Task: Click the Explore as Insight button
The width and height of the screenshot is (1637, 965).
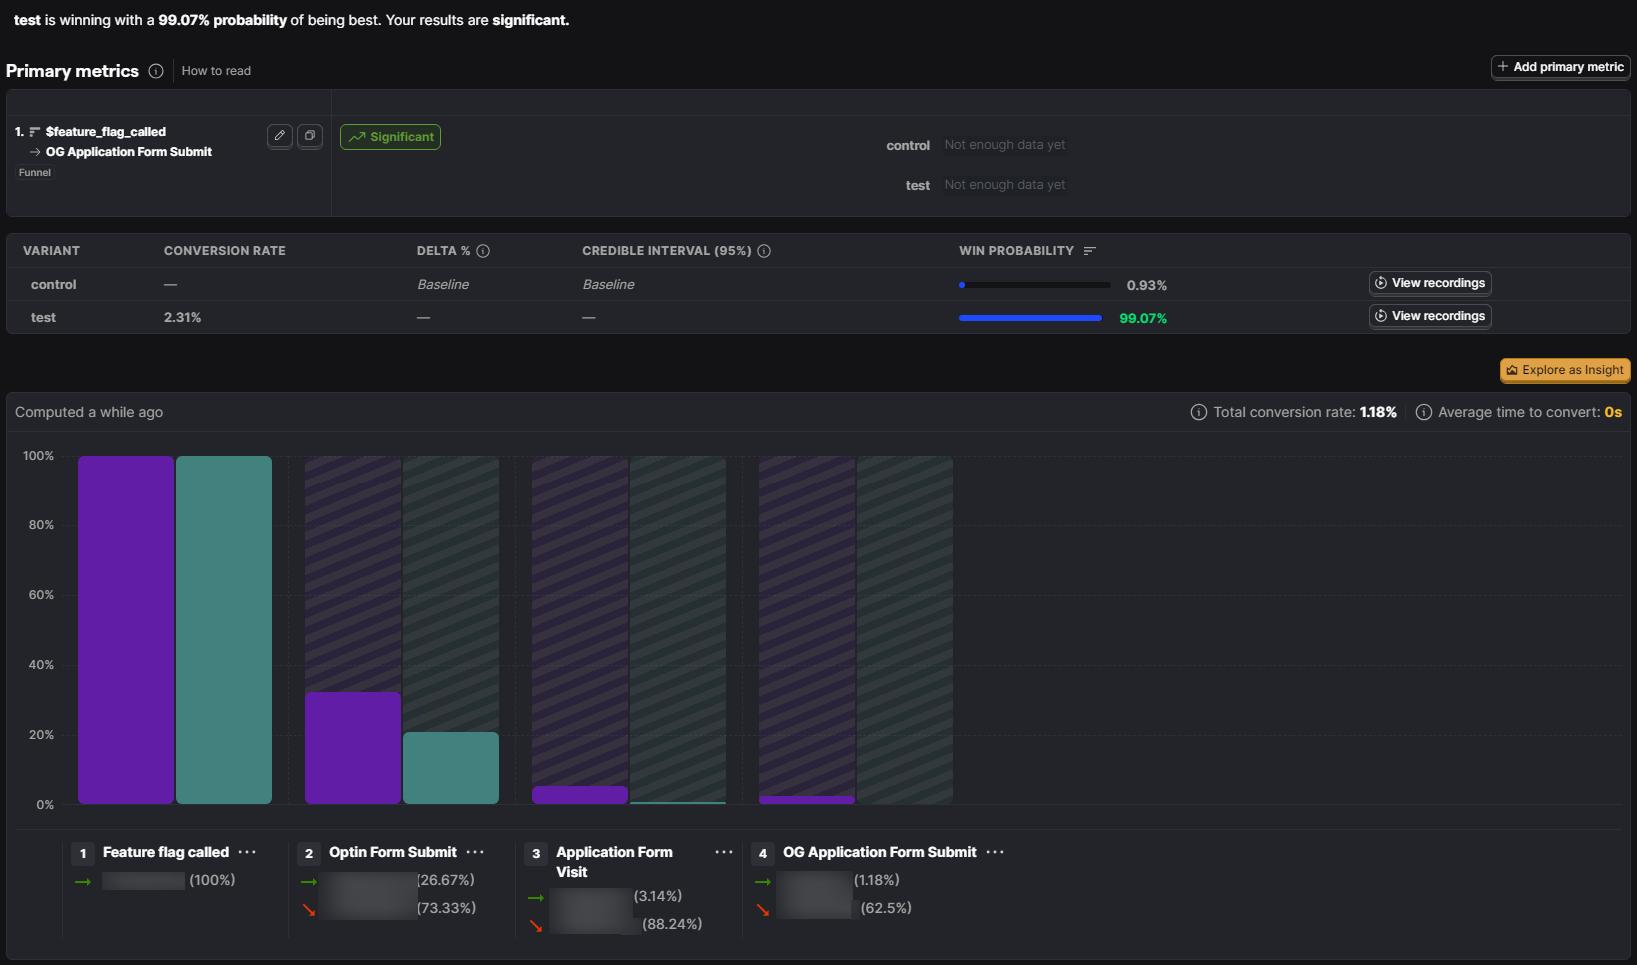Action: 1565,370
